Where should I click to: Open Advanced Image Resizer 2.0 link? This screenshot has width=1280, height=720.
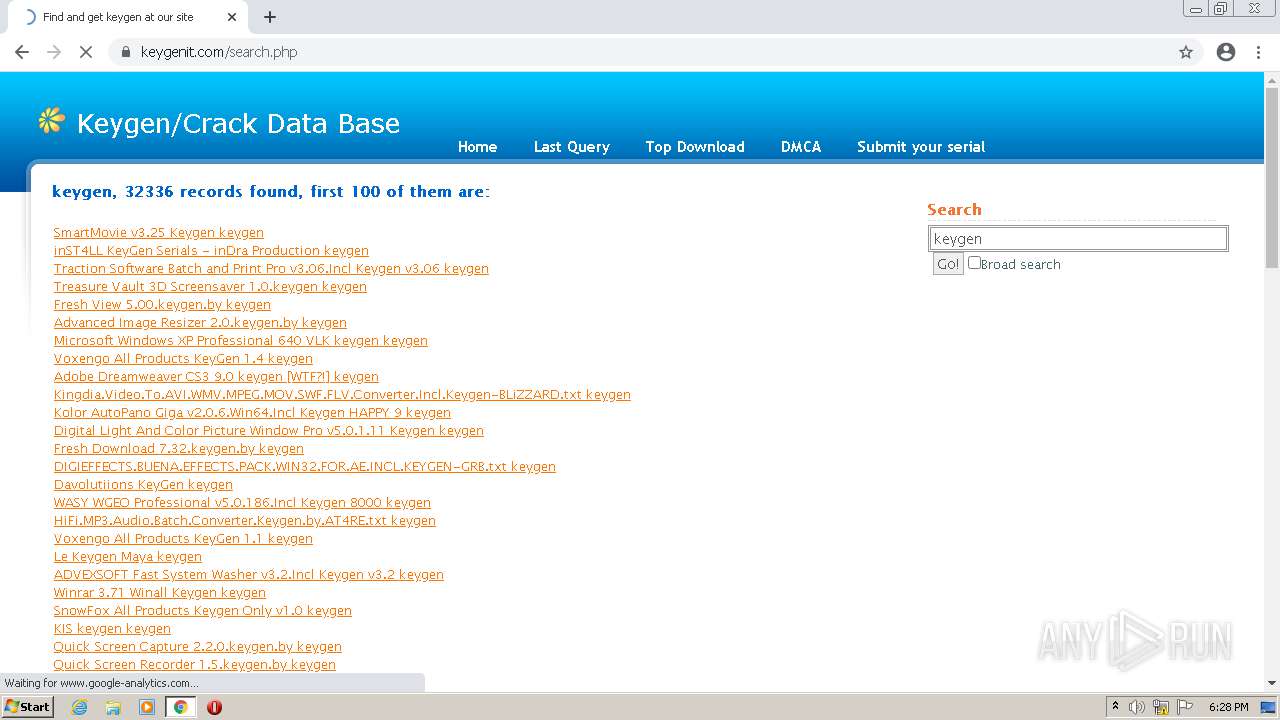pos(200,322)
